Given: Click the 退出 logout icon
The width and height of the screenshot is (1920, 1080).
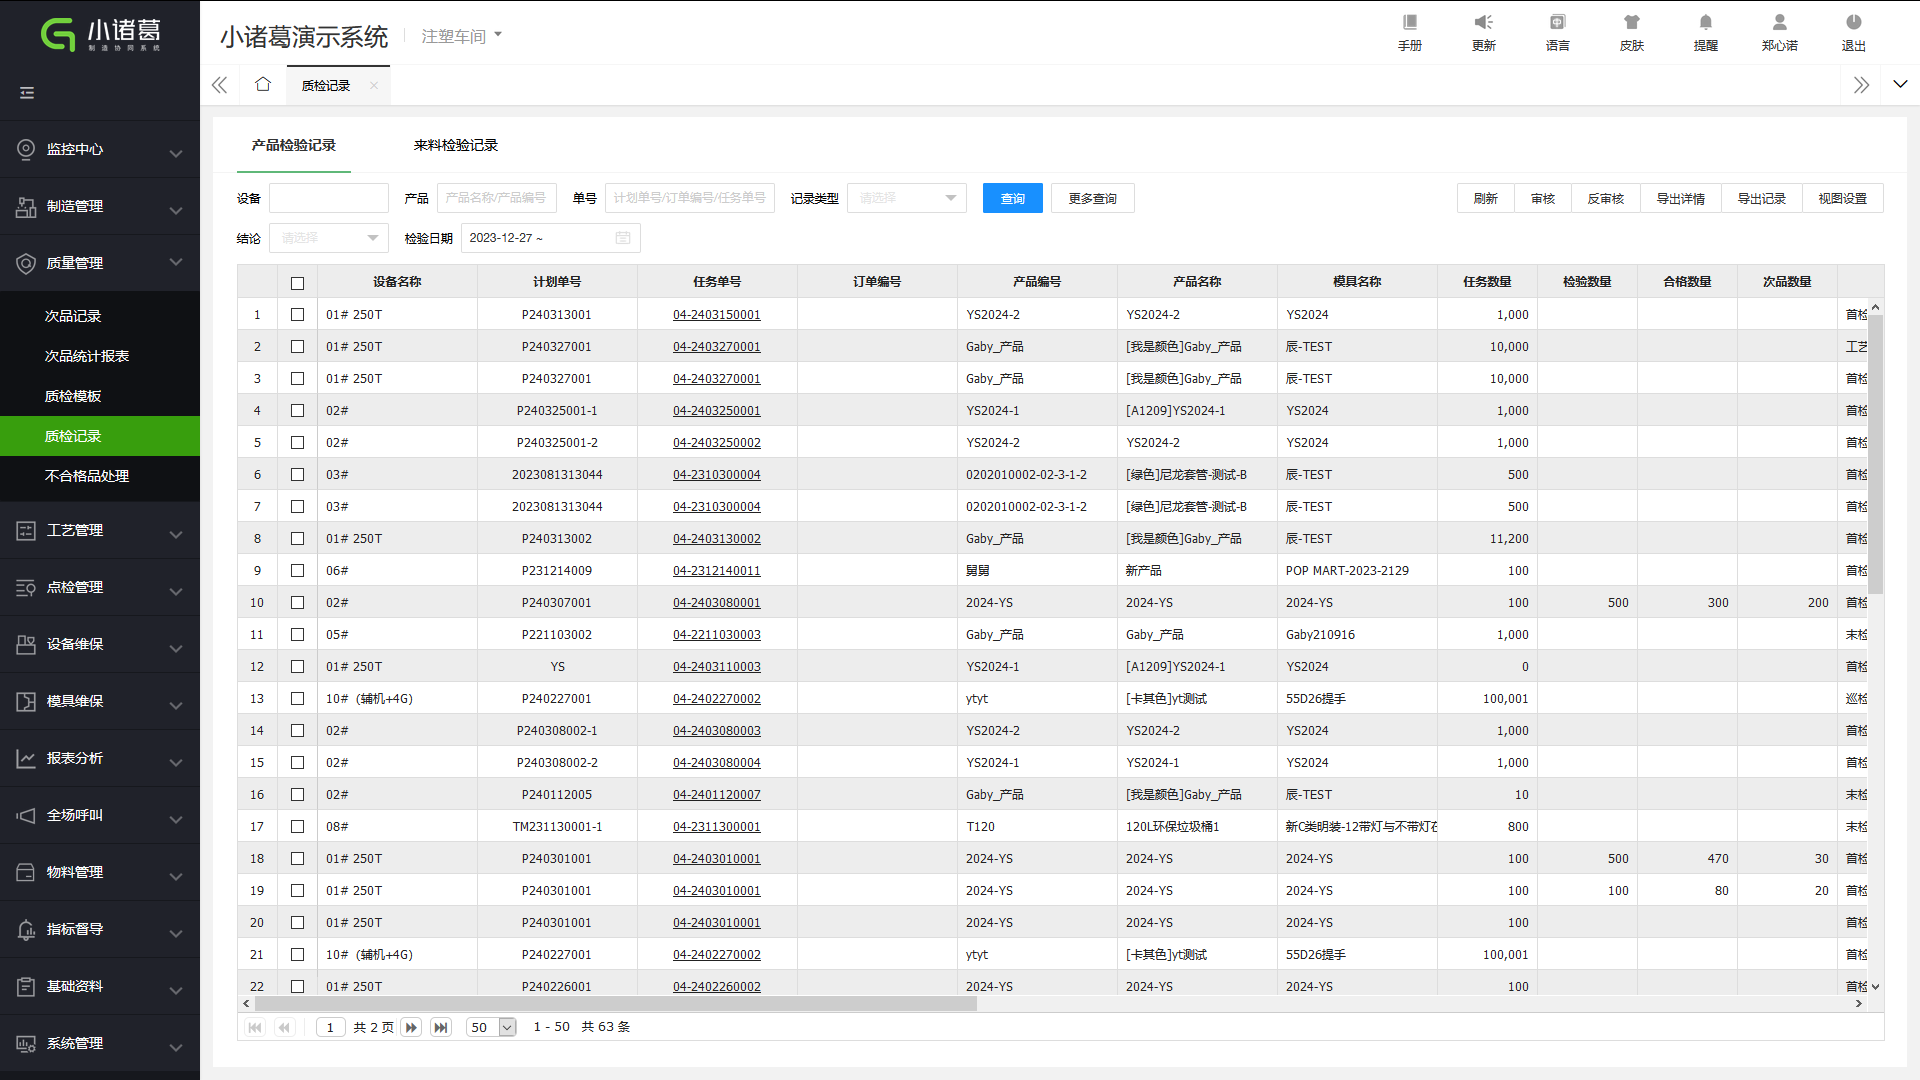Looking at the screenshot, I should 1853,23.
